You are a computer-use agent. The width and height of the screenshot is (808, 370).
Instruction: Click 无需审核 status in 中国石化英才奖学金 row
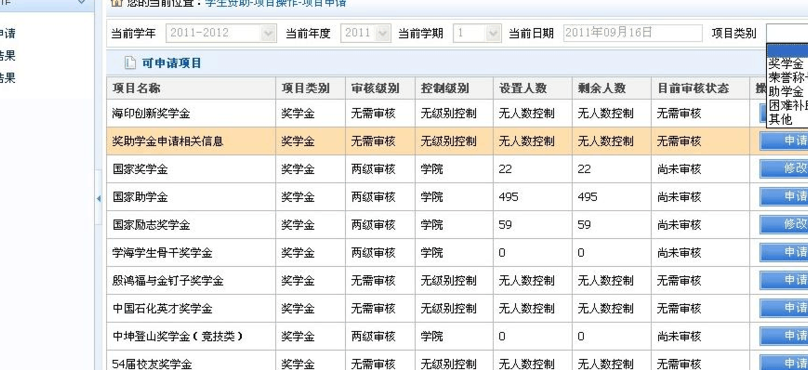(679, 309)
